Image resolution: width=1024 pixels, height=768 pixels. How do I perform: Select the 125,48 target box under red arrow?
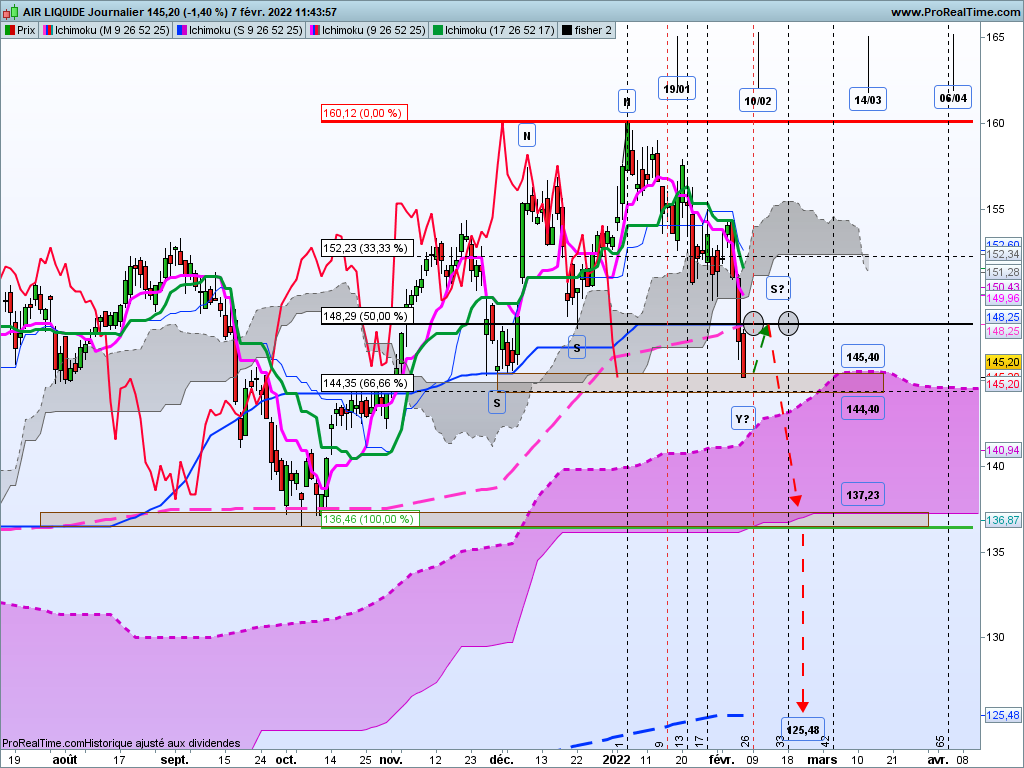pos(803,729)
